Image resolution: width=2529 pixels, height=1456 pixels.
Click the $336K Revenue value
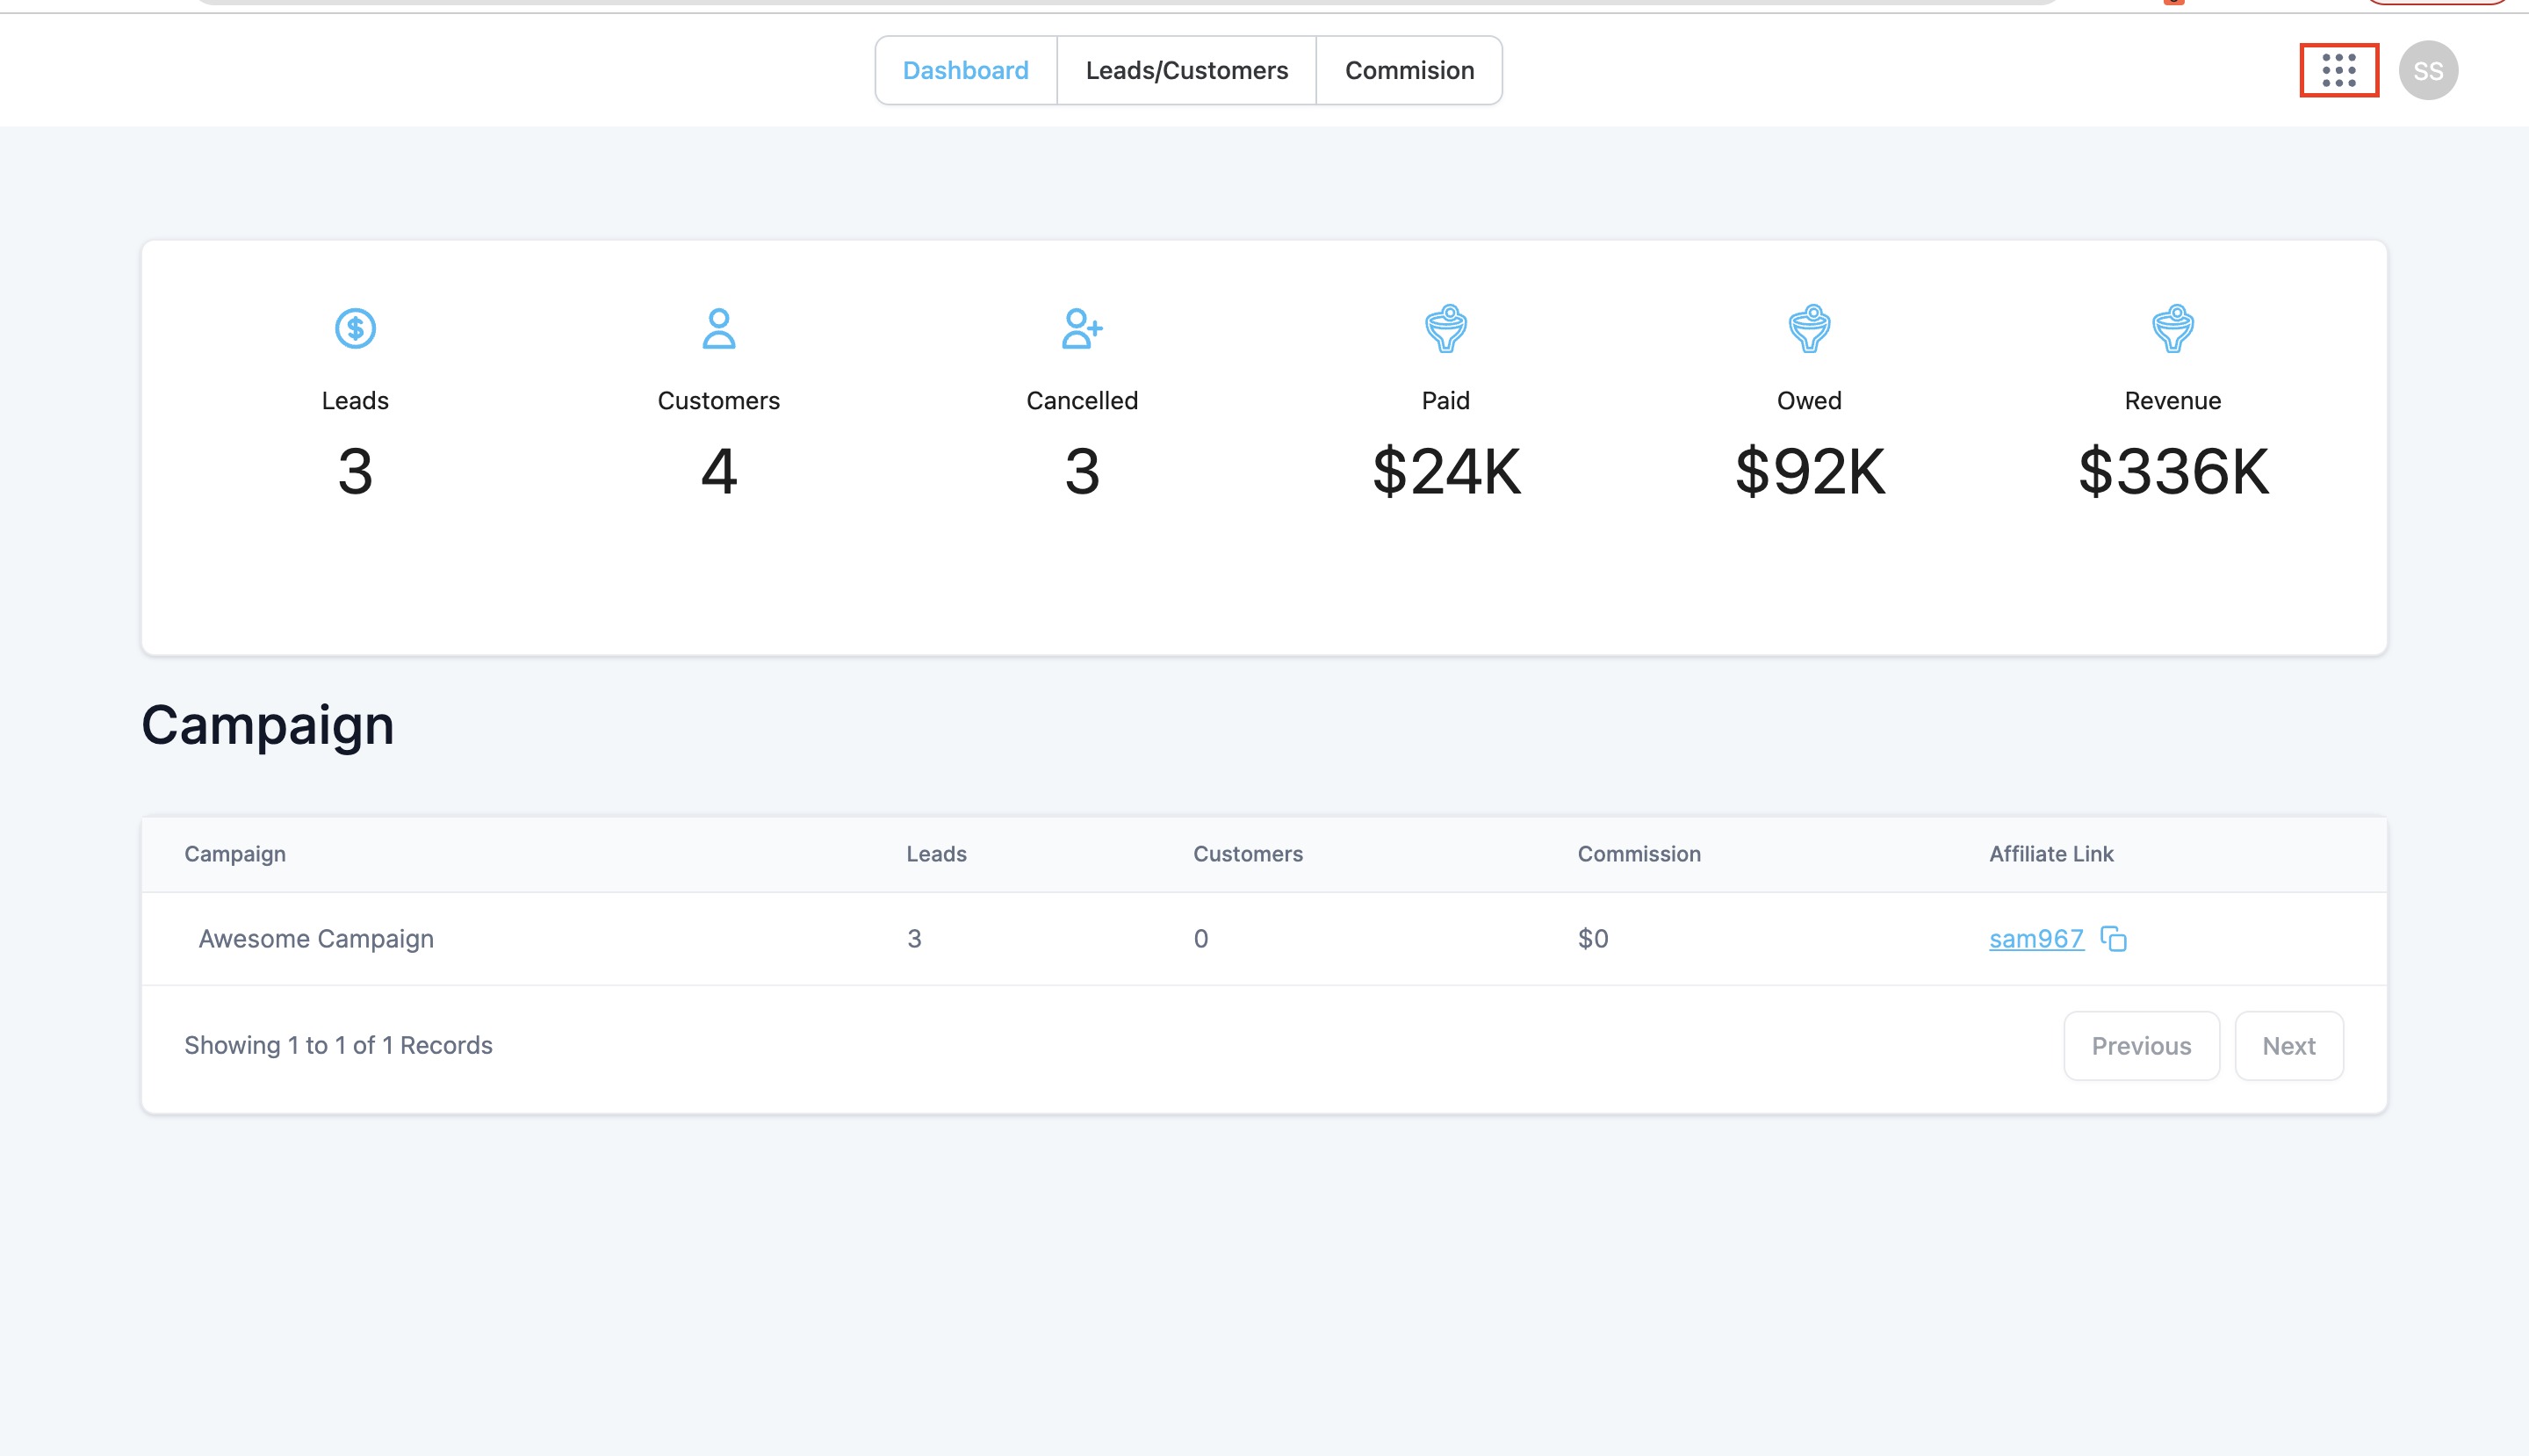(2172, 472)
